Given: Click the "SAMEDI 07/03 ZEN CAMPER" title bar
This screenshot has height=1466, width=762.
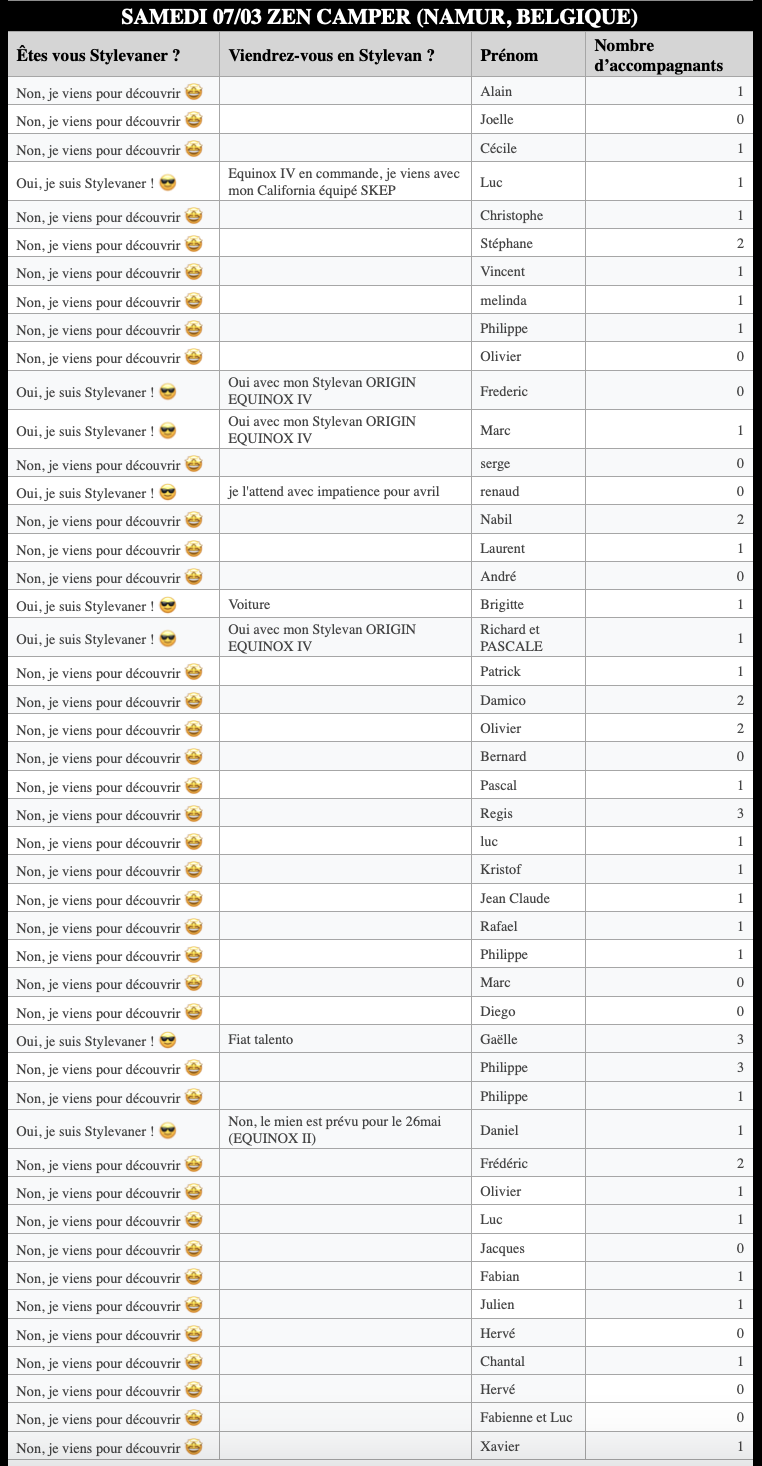Looking at the screenshot, I should pyautogui.click(x=380, y=17).
